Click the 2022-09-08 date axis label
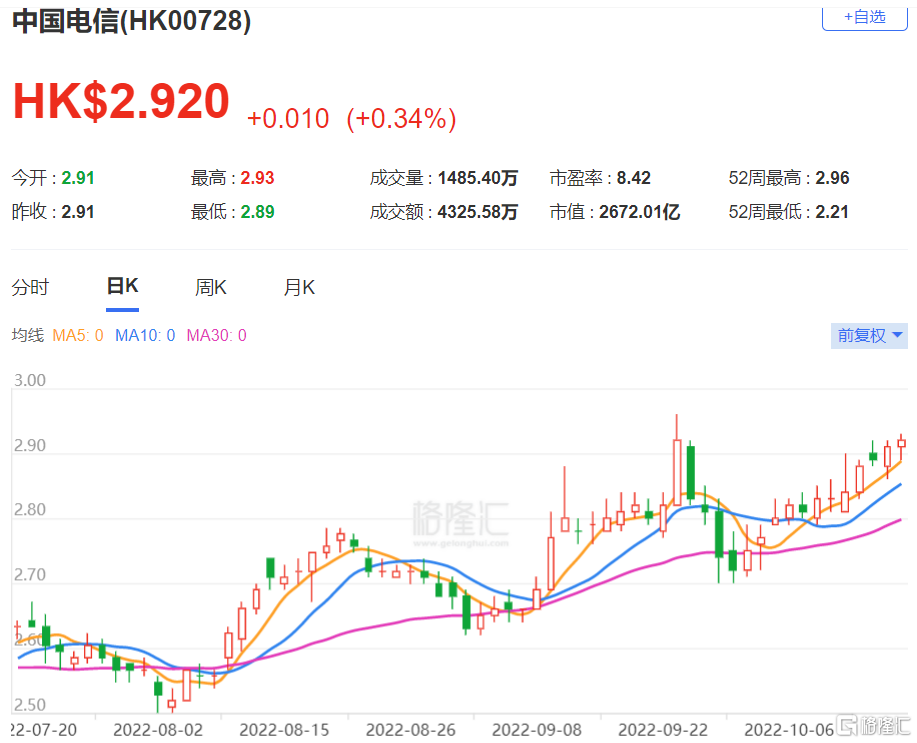 click(537, 730)
